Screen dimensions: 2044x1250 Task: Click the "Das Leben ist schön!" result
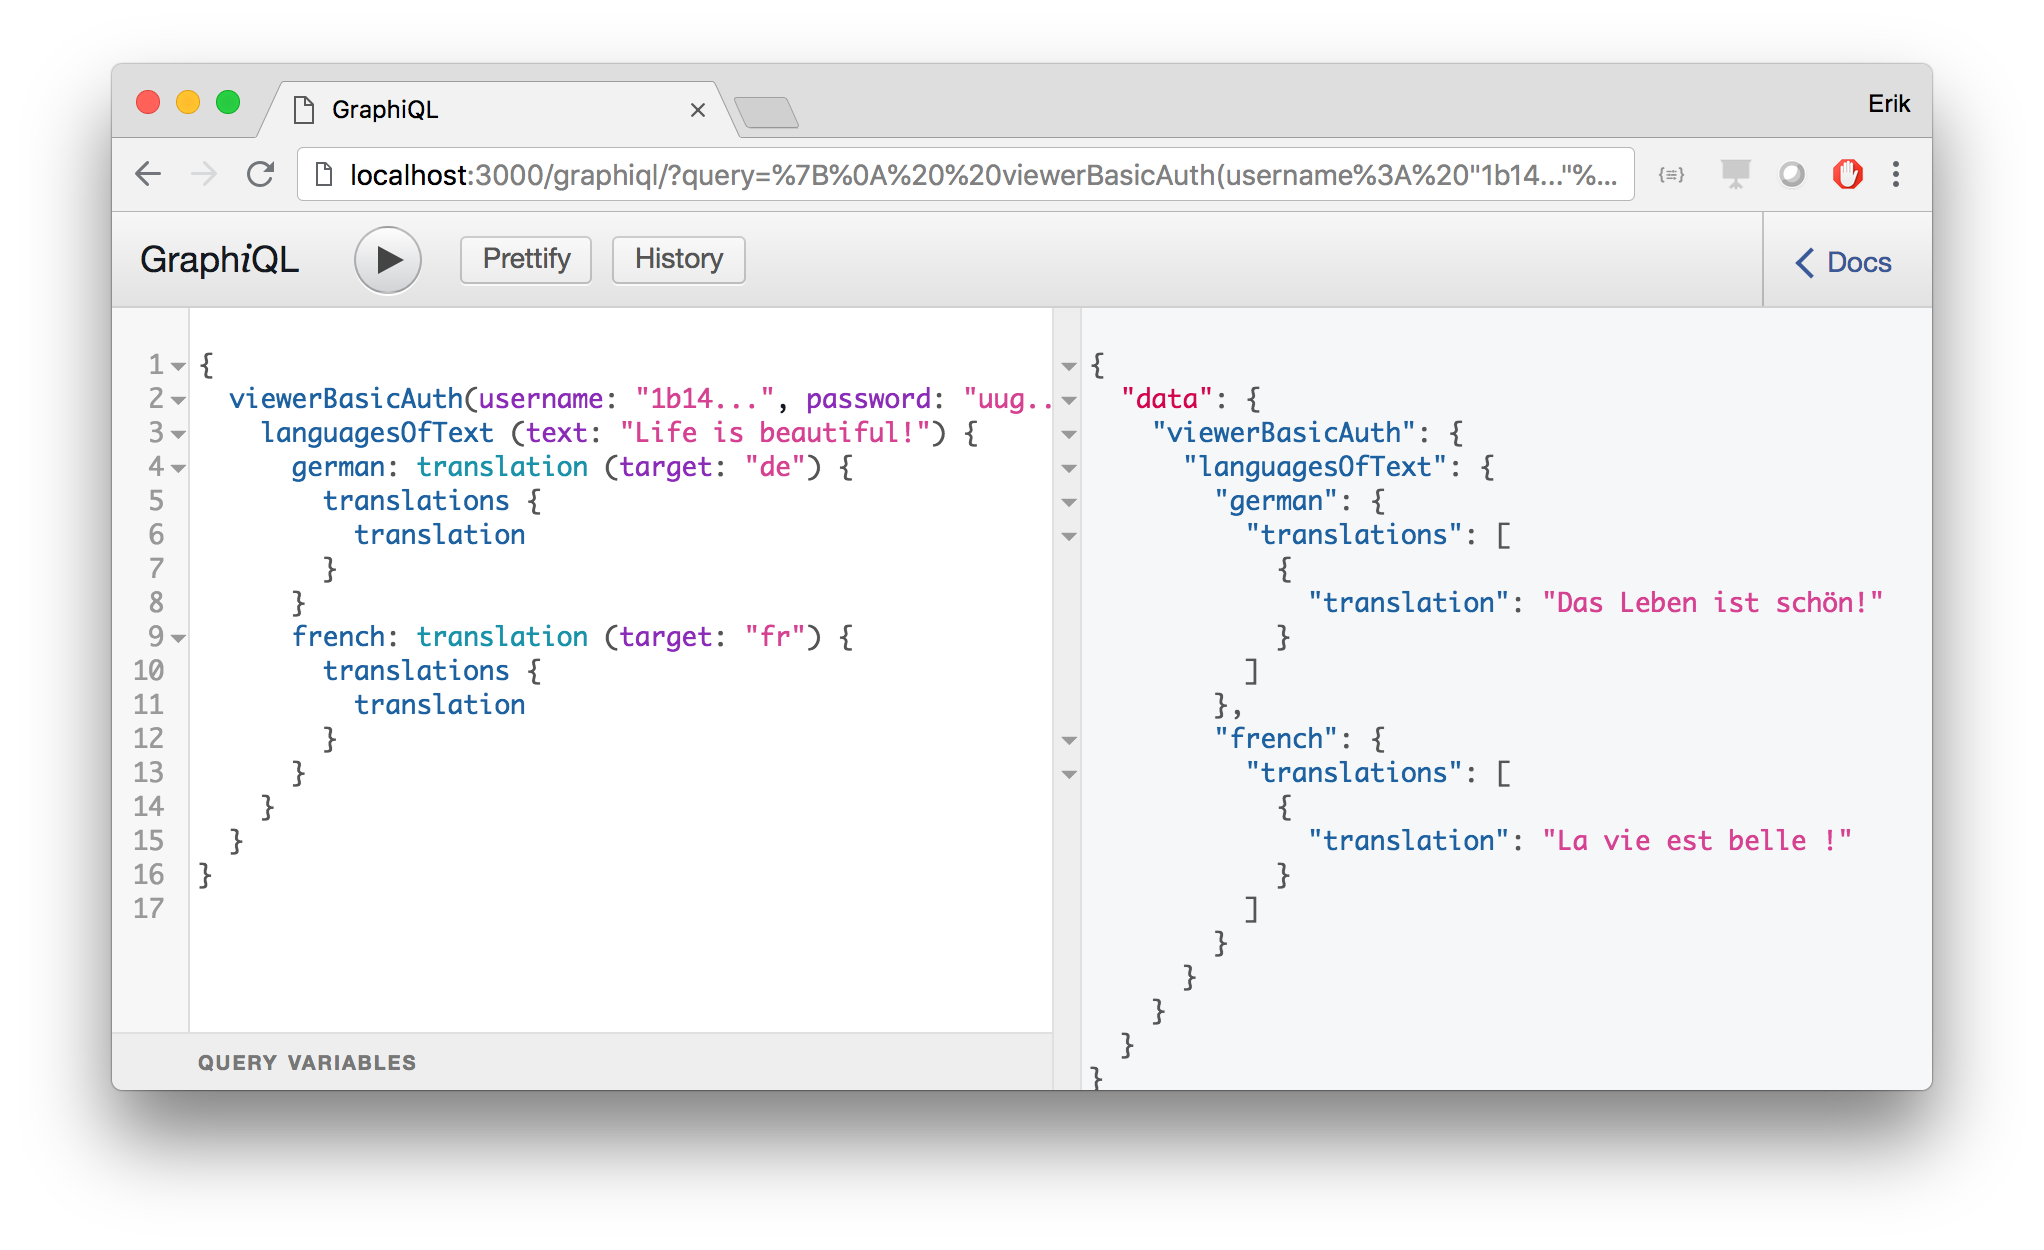point(1712,603)
